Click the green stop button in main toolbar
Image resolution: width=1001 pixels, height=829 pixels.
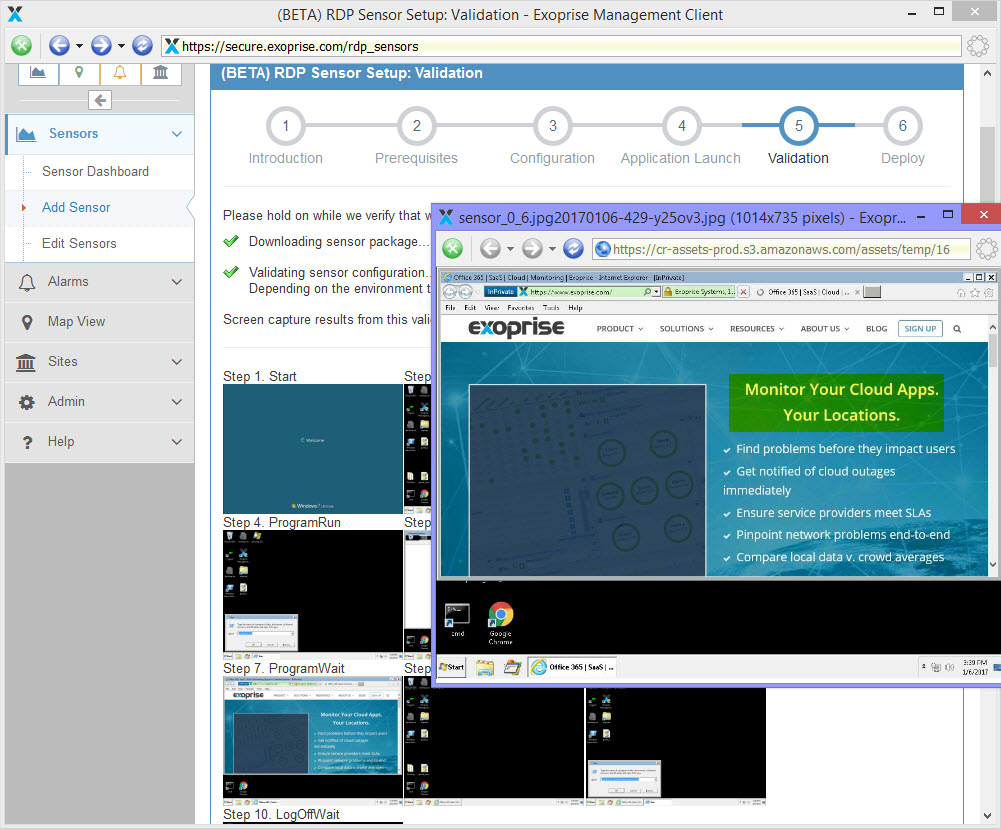(x=21, y=45)
